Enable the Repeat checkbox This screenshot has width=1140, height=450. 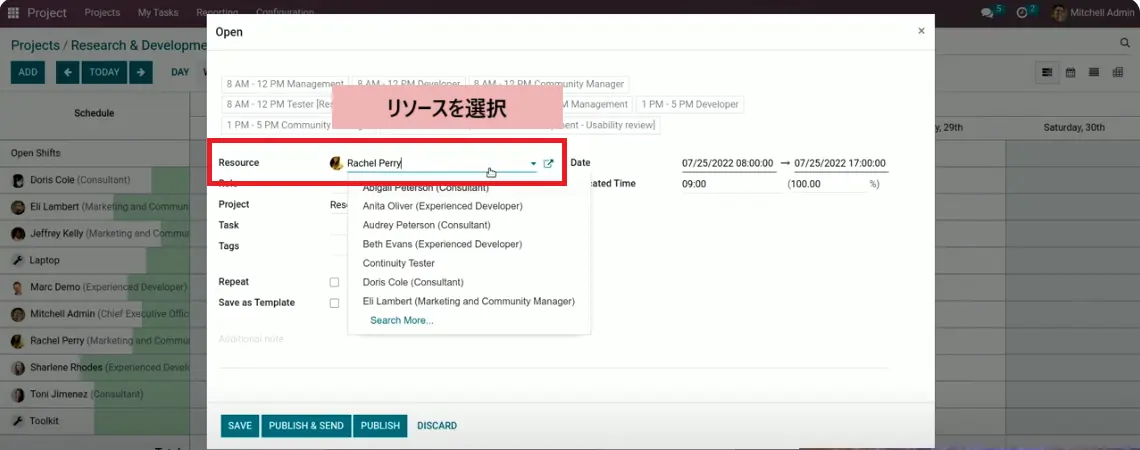[x=334, y=282]
